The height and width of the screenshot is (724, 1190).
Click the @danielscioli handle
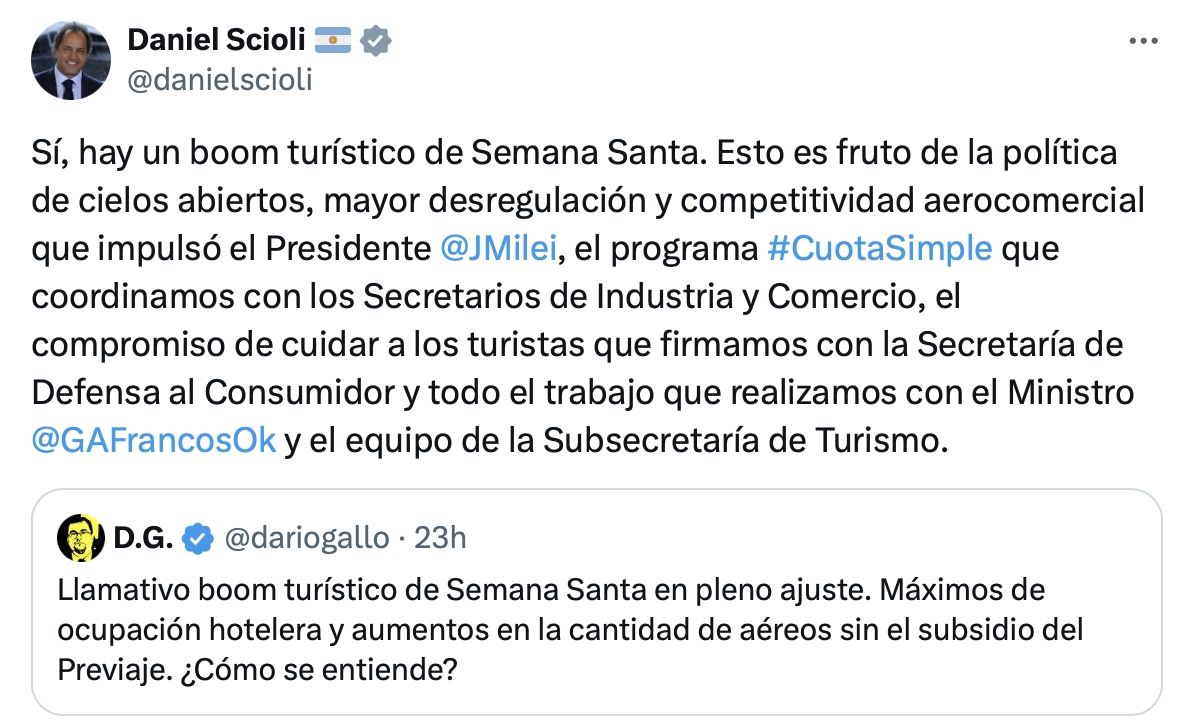(220, 80)
